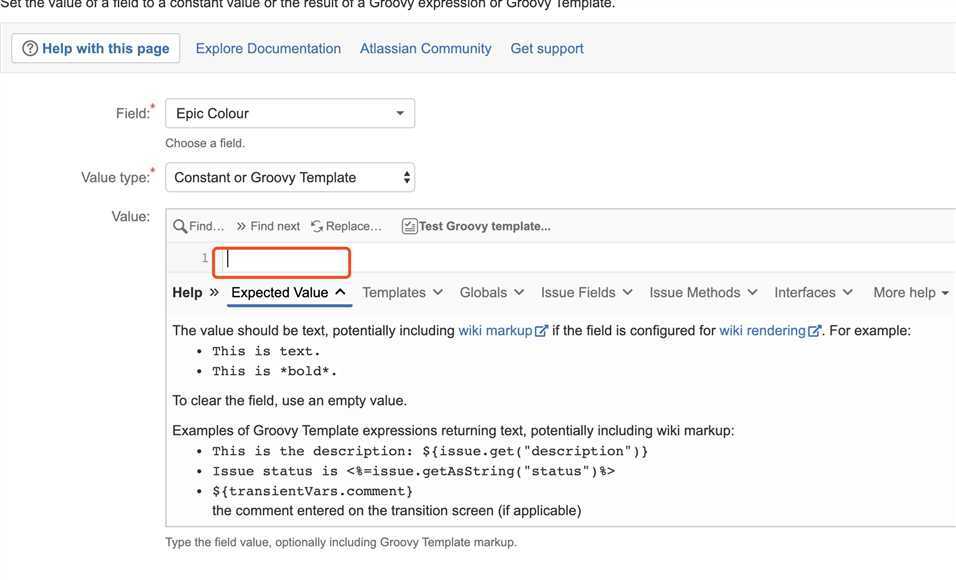Image resolution: width=956 pixels, height=580 pixels.
Task: Open the Explore Documentation link
Action: [268, 48]
